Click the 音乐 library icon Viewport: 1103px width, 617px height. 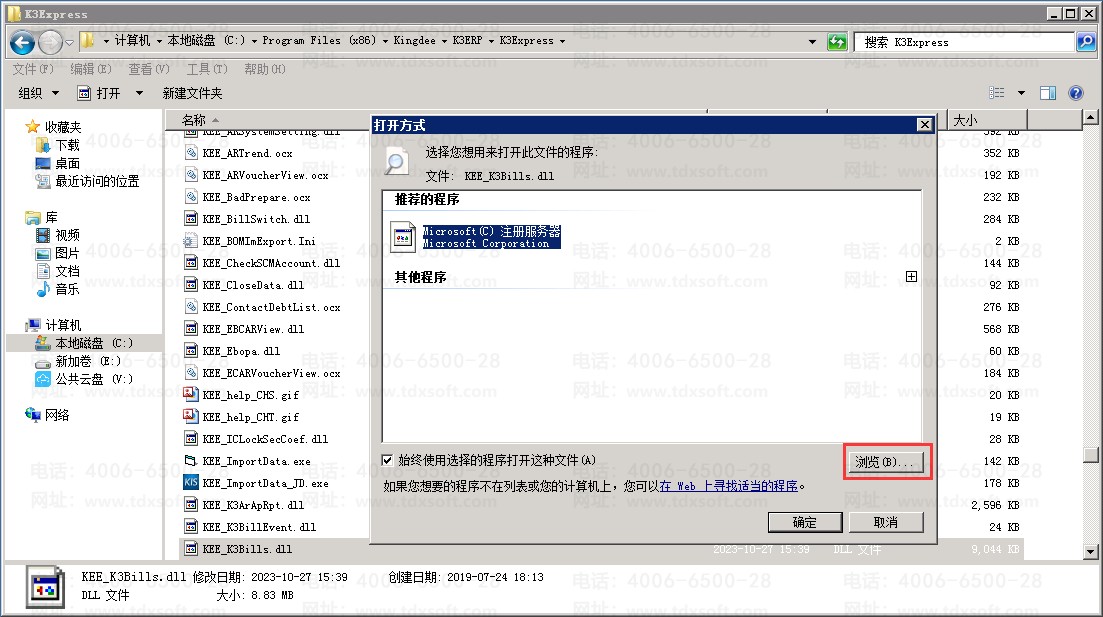(44, 289)
